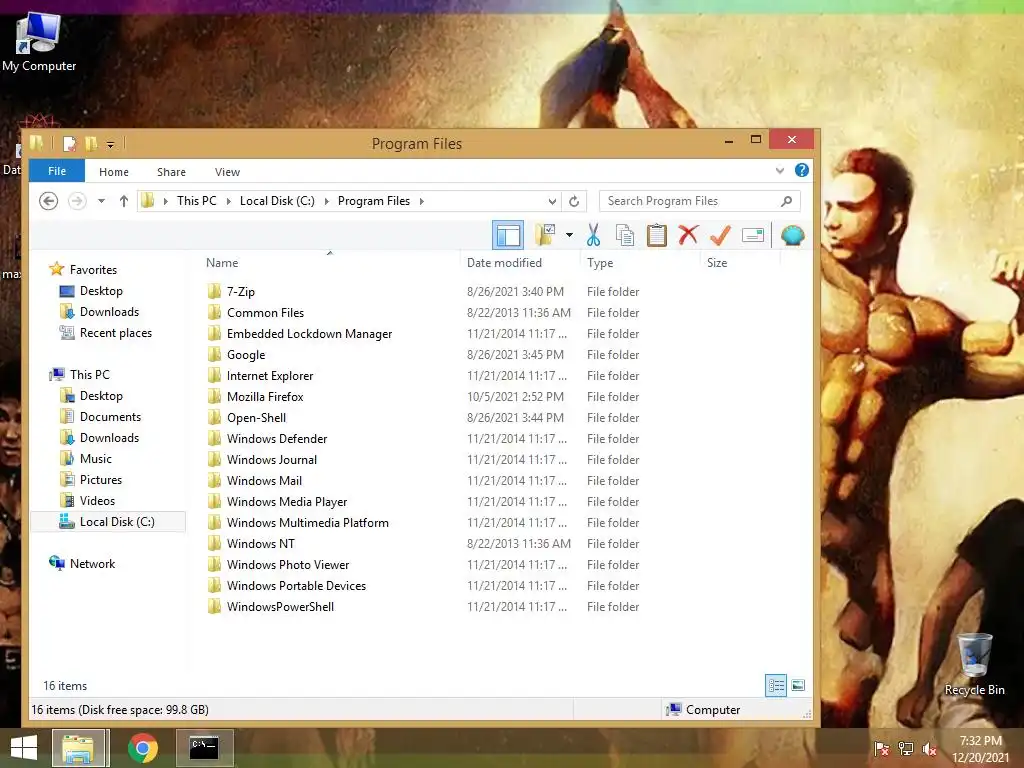Screen dimensions: 1024x768
Task: Expand the address bar history dropdown
Action: (x=552, y=201)
